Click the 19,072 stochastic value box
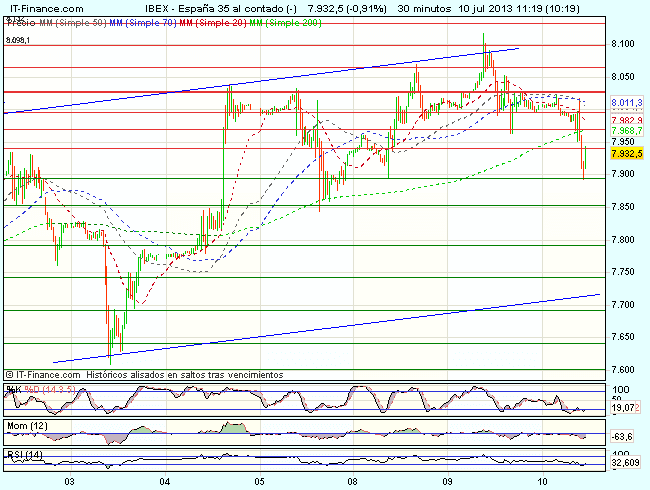The width and height of the screenshot is (650, 490). (623, 408)
